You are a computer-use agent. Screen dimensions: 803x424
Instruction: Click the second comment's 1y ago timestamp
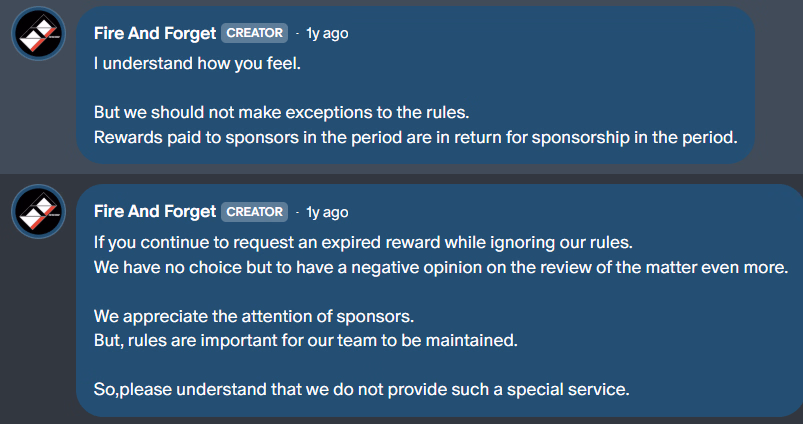pos(327,212)
